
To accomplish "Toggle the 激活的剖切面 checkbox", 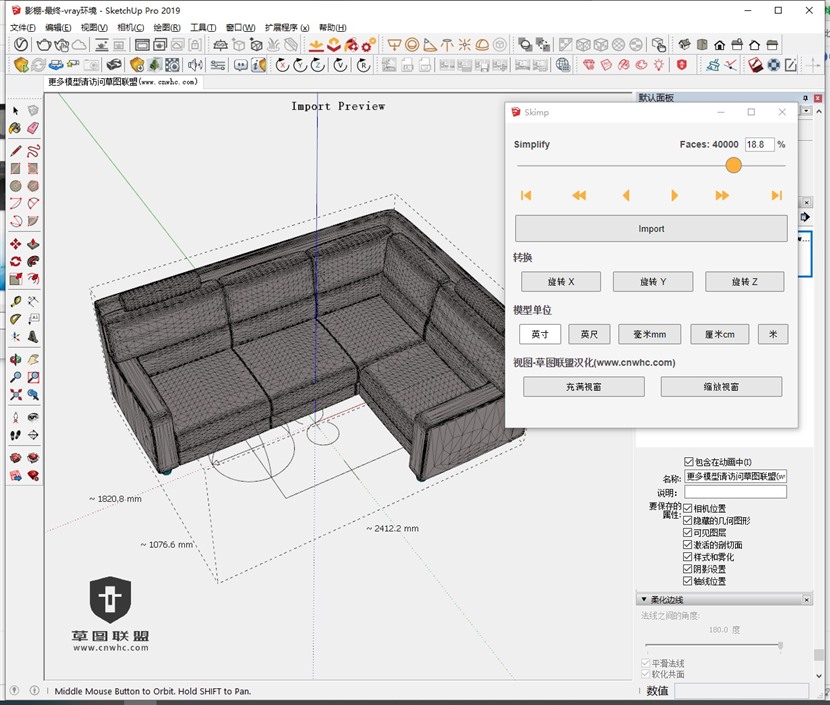I will pyautogui.click(x=688, y=545).
